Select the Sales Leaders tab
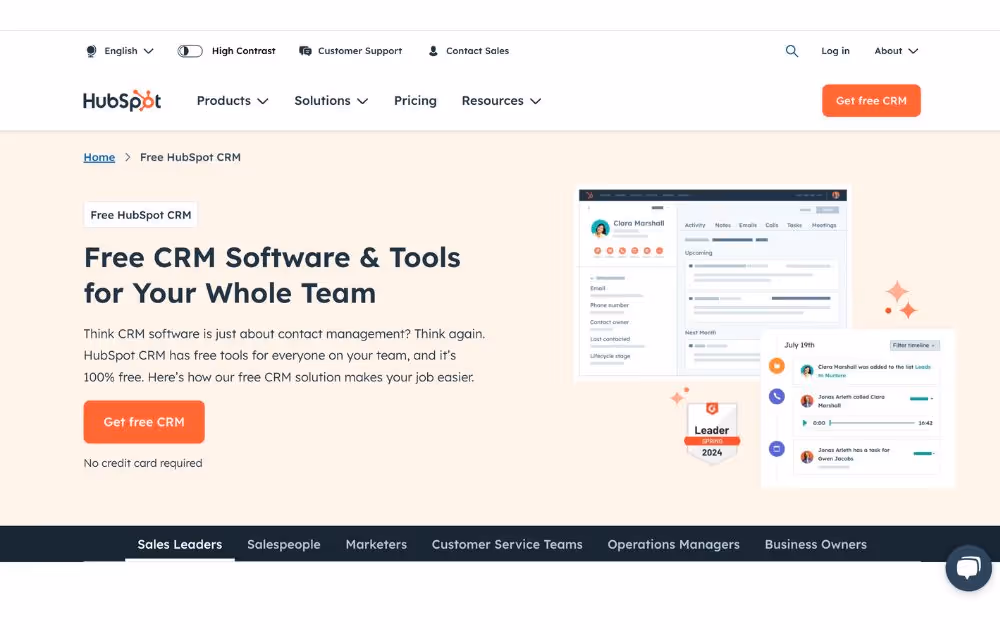Viewport: 1000px width, 630px height. (x=180, y=545)
